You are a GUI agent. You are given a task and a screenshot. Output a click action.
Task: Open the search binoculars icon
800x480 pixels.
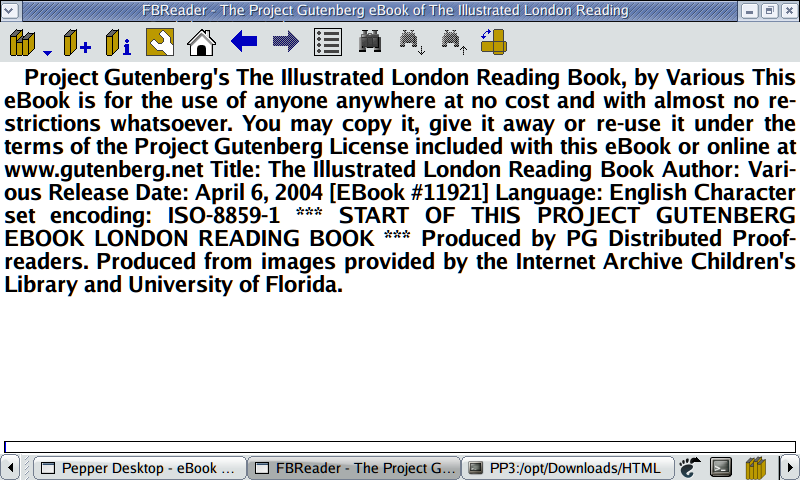(x=370, y=41)
